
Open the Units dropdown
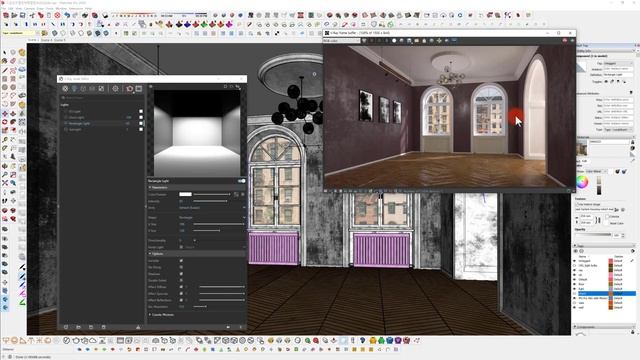(x=212, y=208)
